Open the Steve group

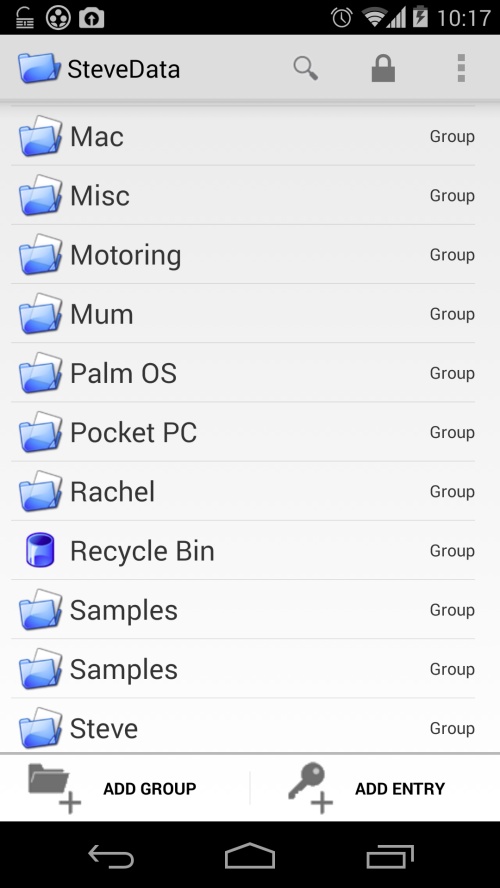tap(243, 728)
